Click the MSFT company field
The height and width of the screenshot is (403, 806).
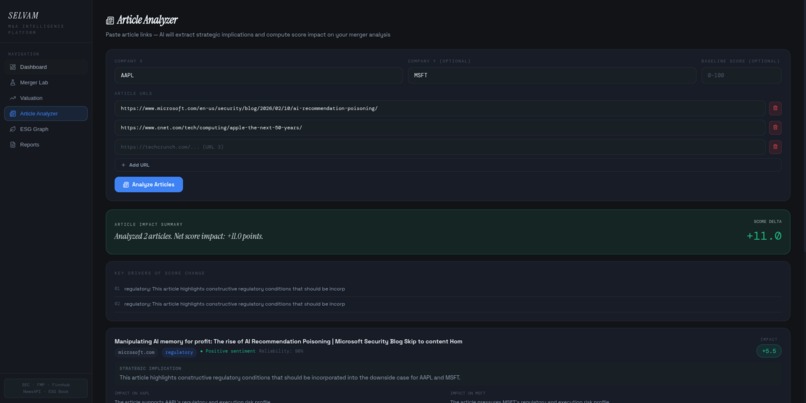[552, 76]
